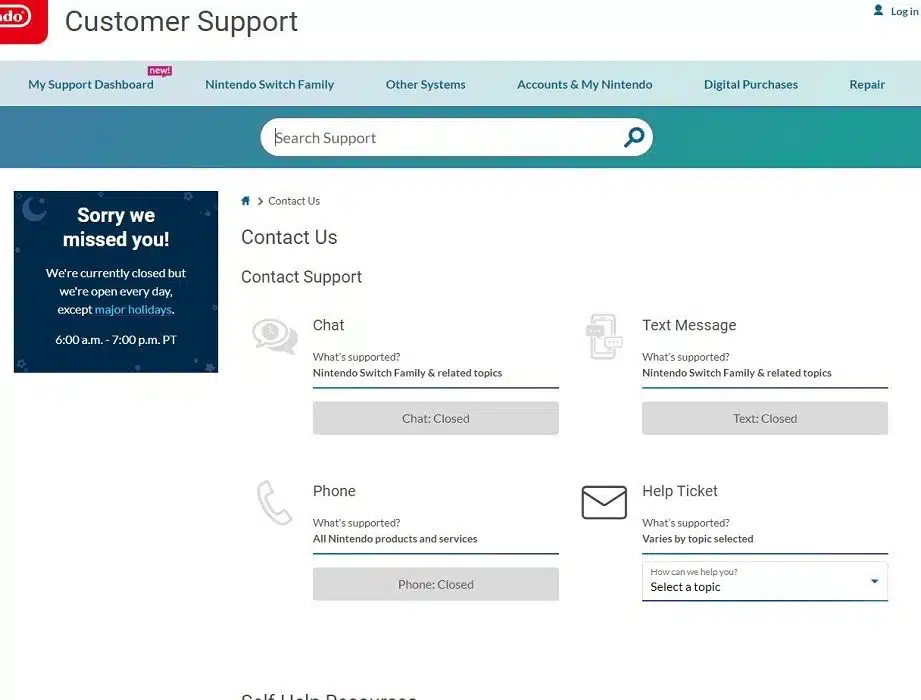Screen dimensions: 921x700
Task: Open My Support Dashboard tab
Action: [x=91, y=85]
